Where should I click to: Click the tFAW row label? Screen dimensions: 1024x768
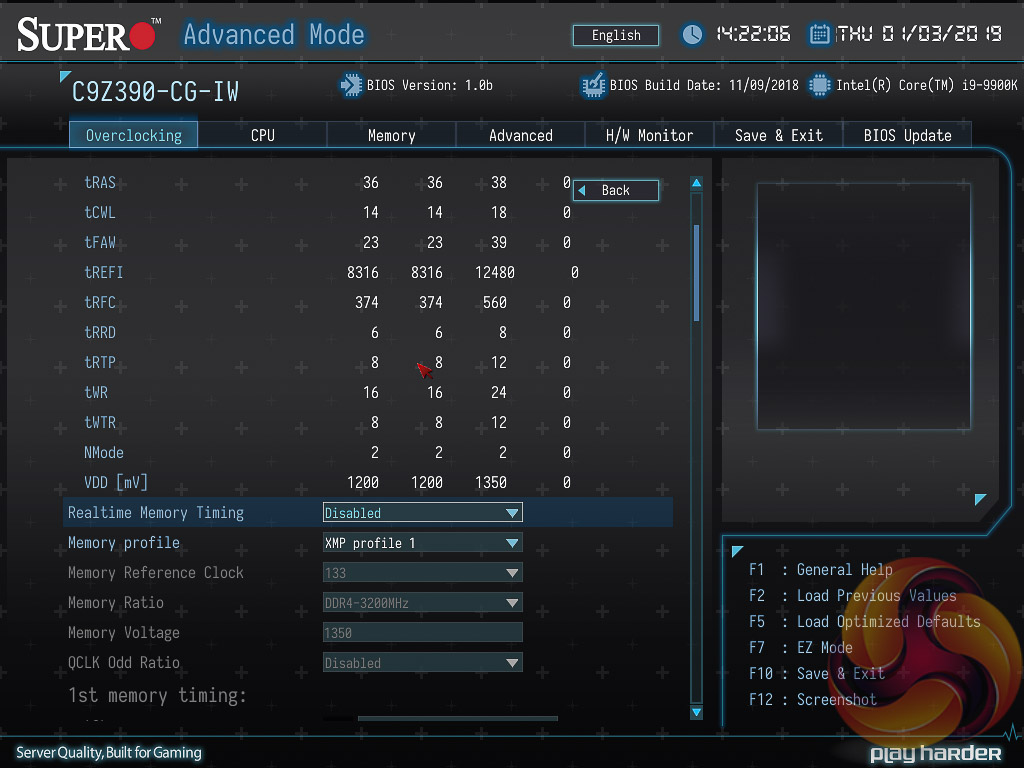(x=99, y=242)
